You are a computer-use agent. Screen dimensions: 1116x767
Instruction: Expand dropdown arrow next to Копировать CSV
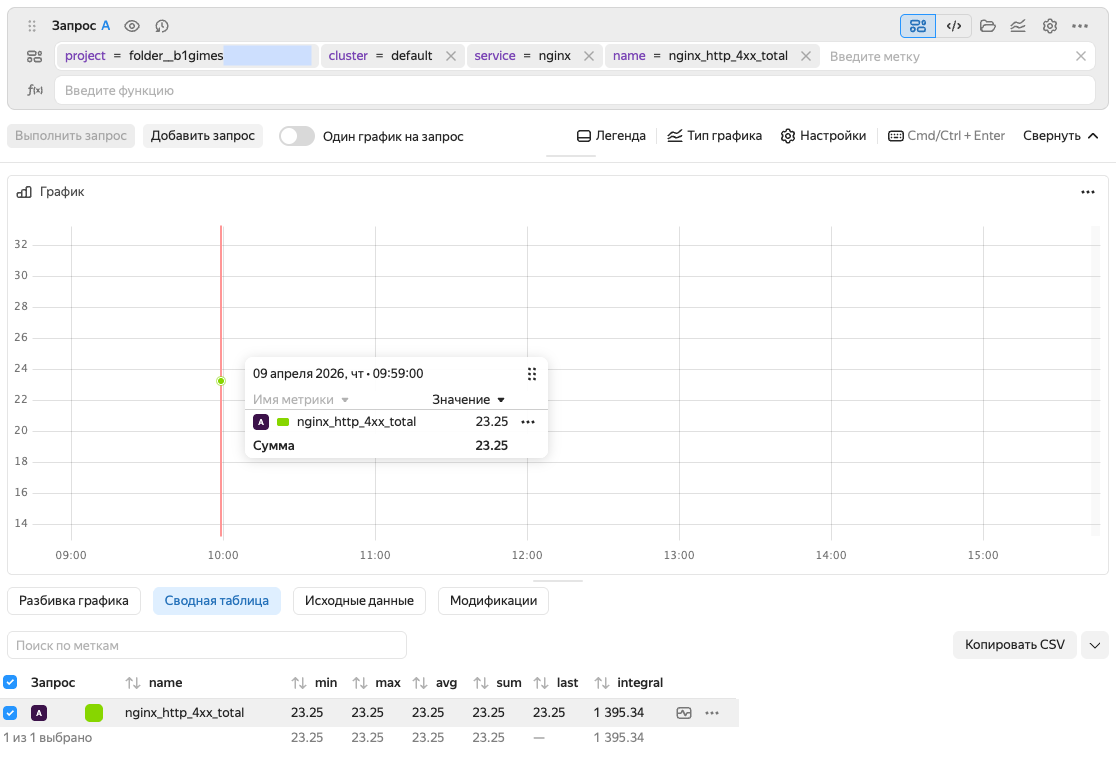coord(1095,645)
